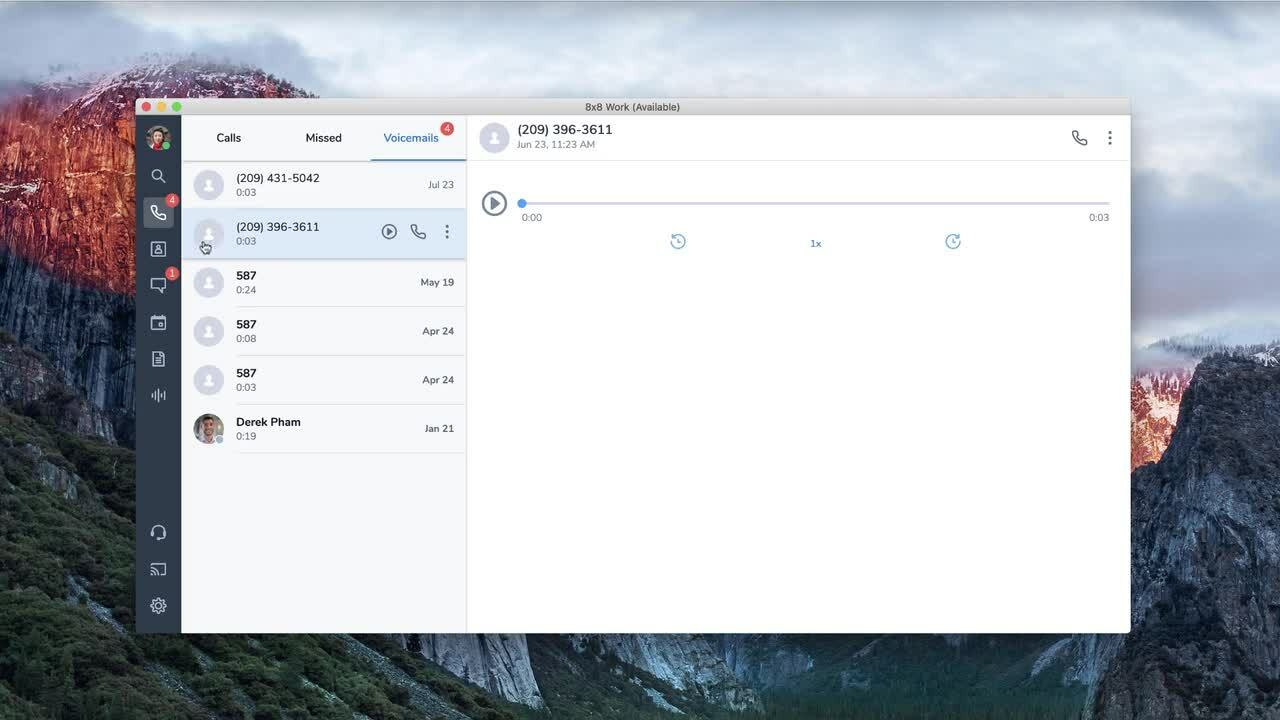Click the voicemail playback progress slider
Screen dimensions: 1280x720
click(x=815, y=203)
